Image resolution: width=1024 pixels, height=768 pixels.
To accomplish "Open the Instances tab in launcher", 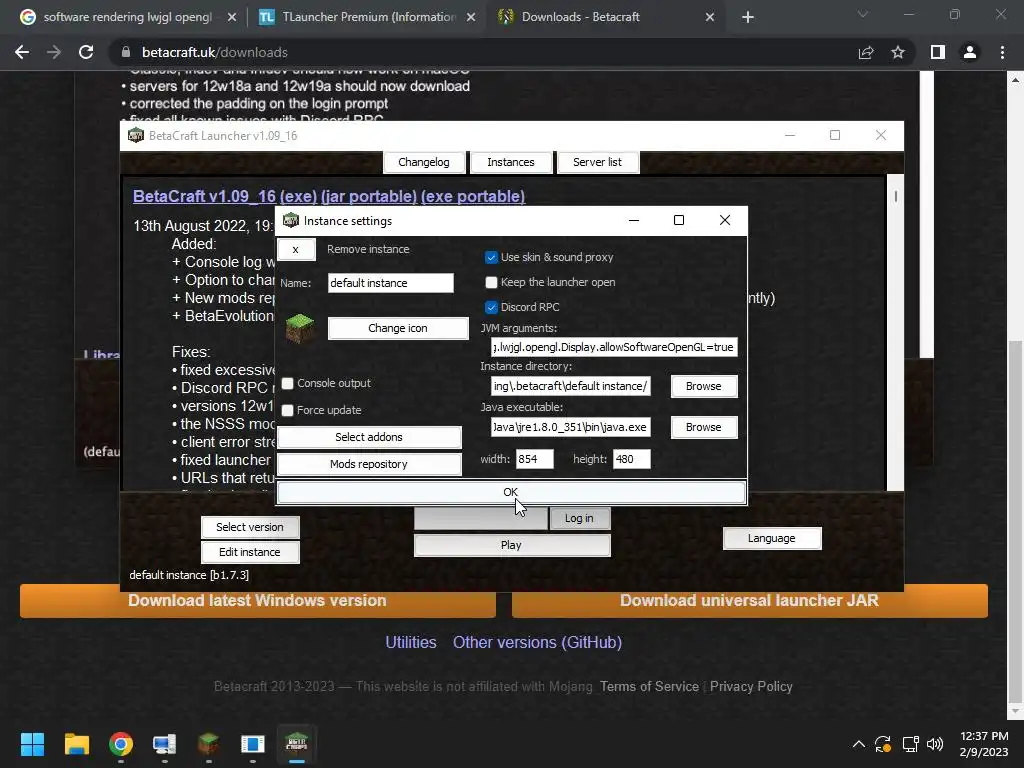I will tap(511, 162).
